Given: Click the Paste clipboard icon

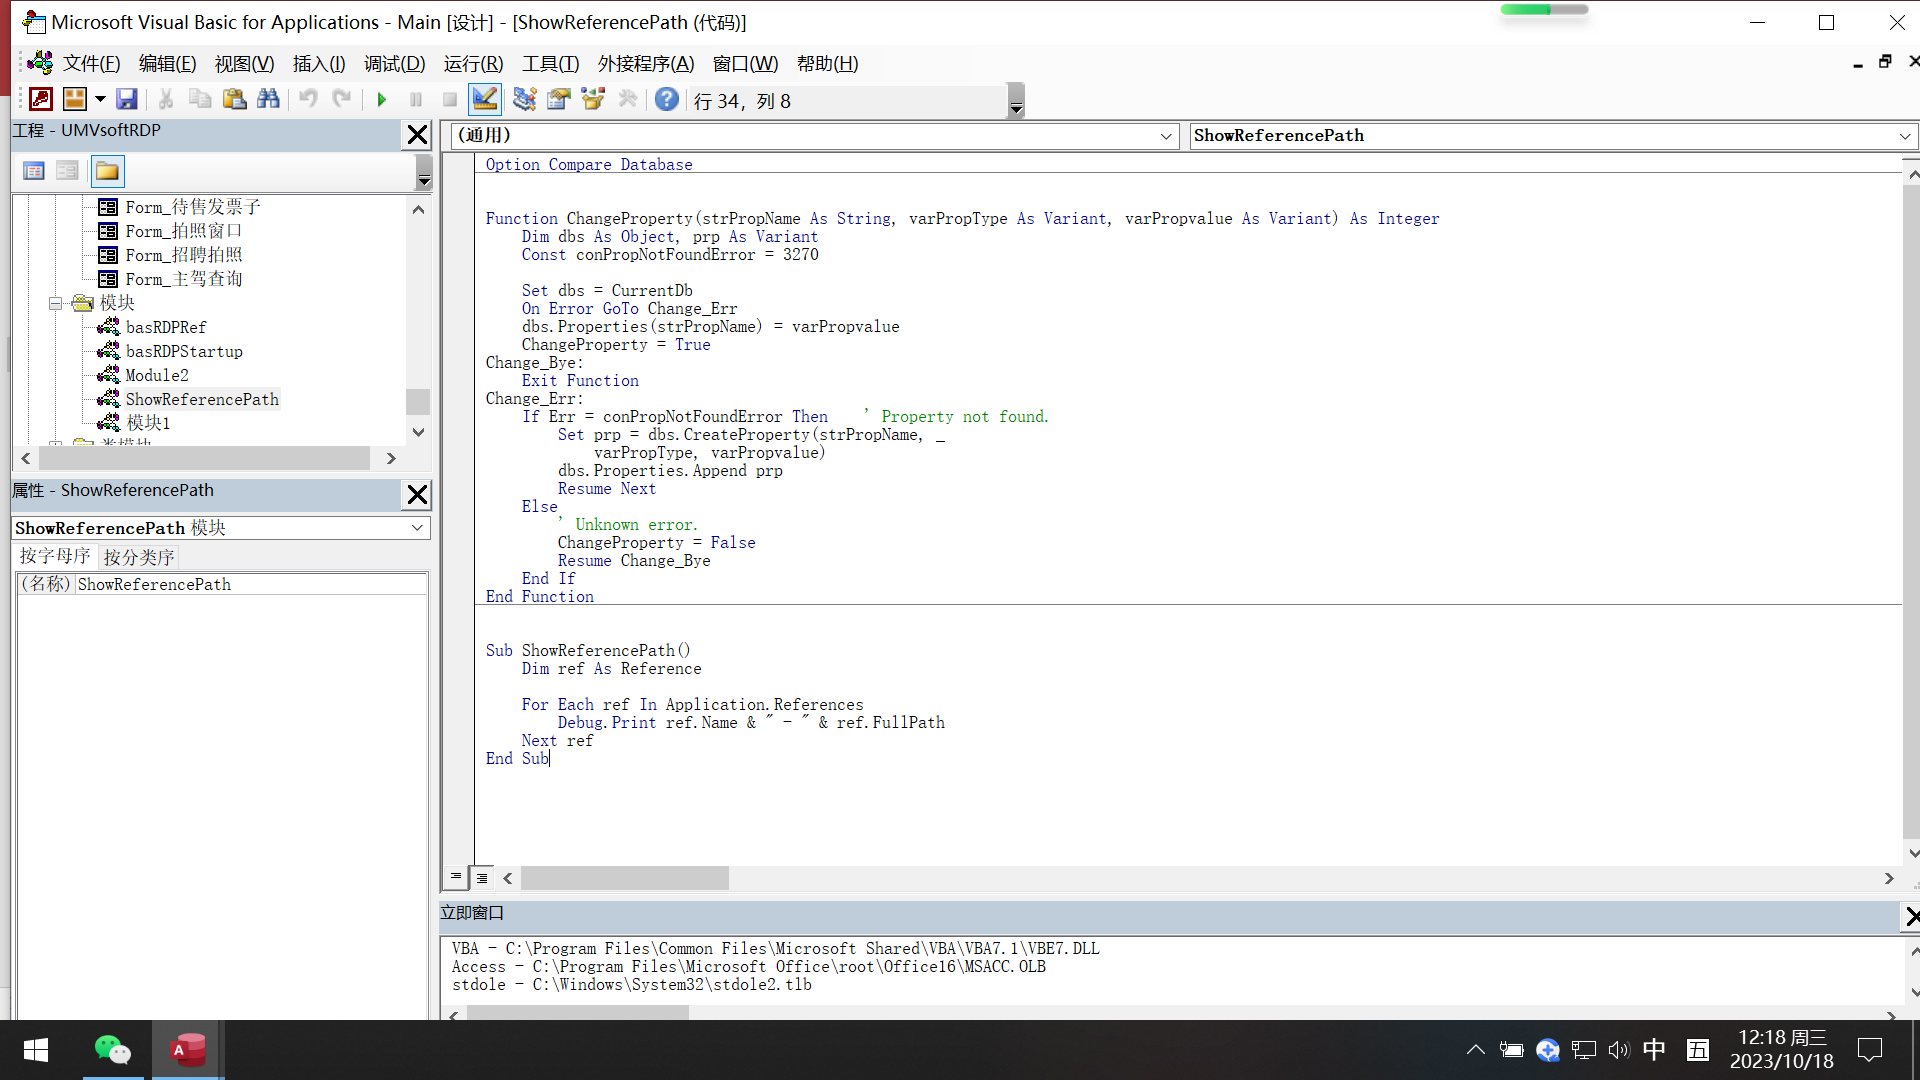Looking at the screenshot, I should click(234, 99).
